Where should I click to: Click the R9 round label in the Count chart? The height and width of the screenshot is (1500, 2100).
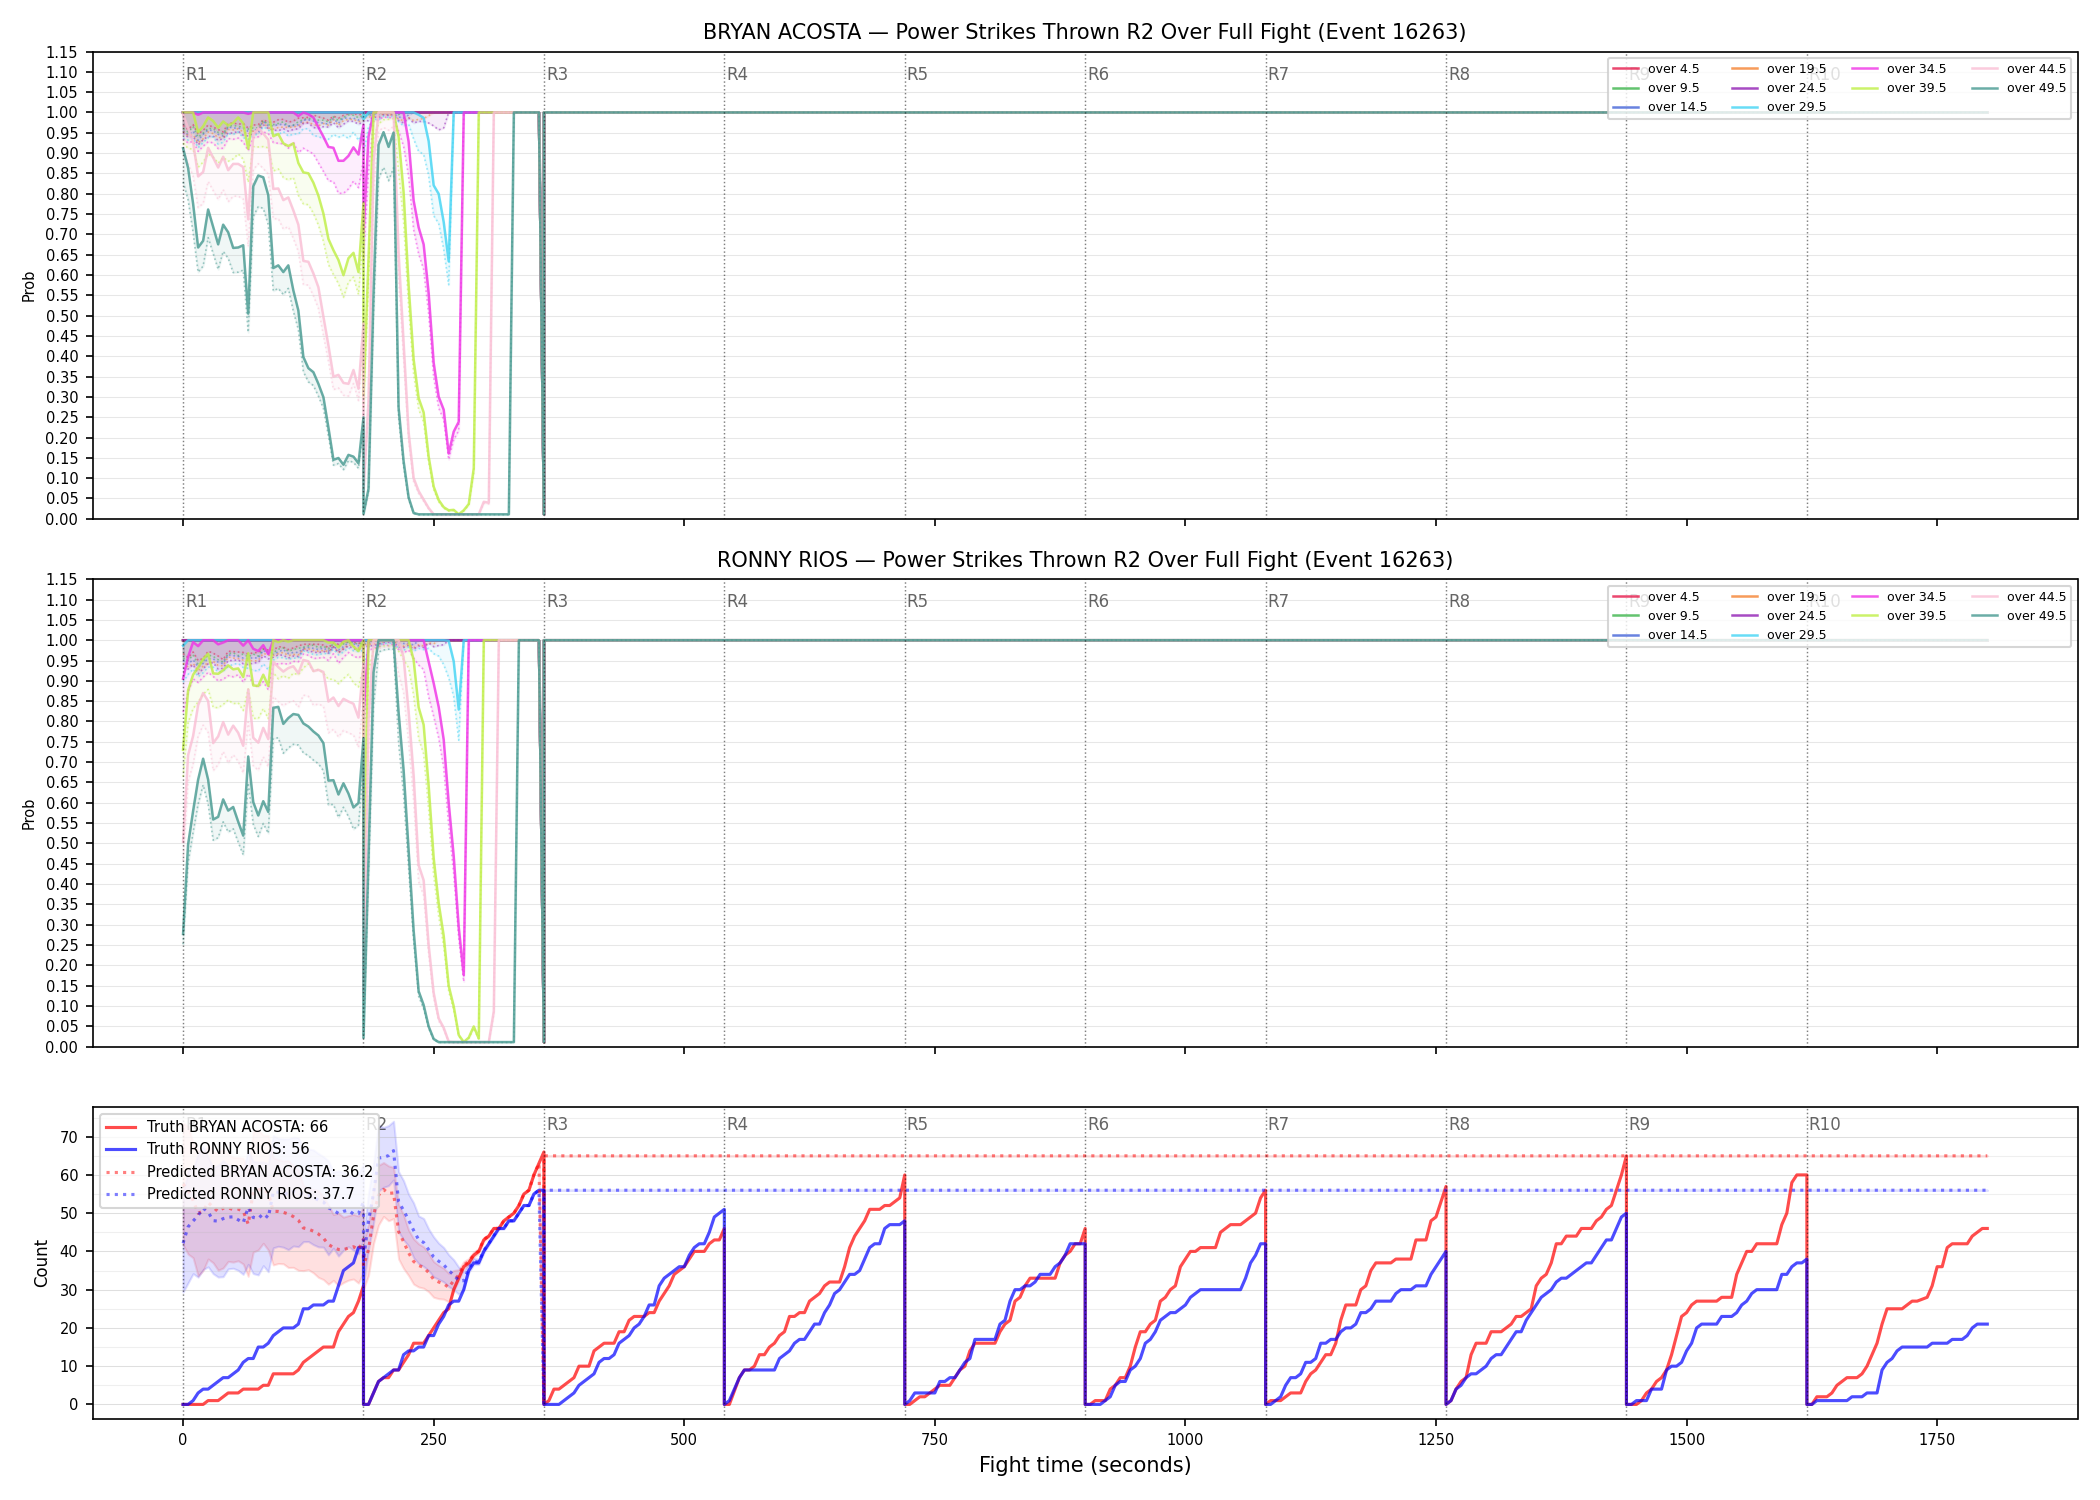coord(1639,1124)
